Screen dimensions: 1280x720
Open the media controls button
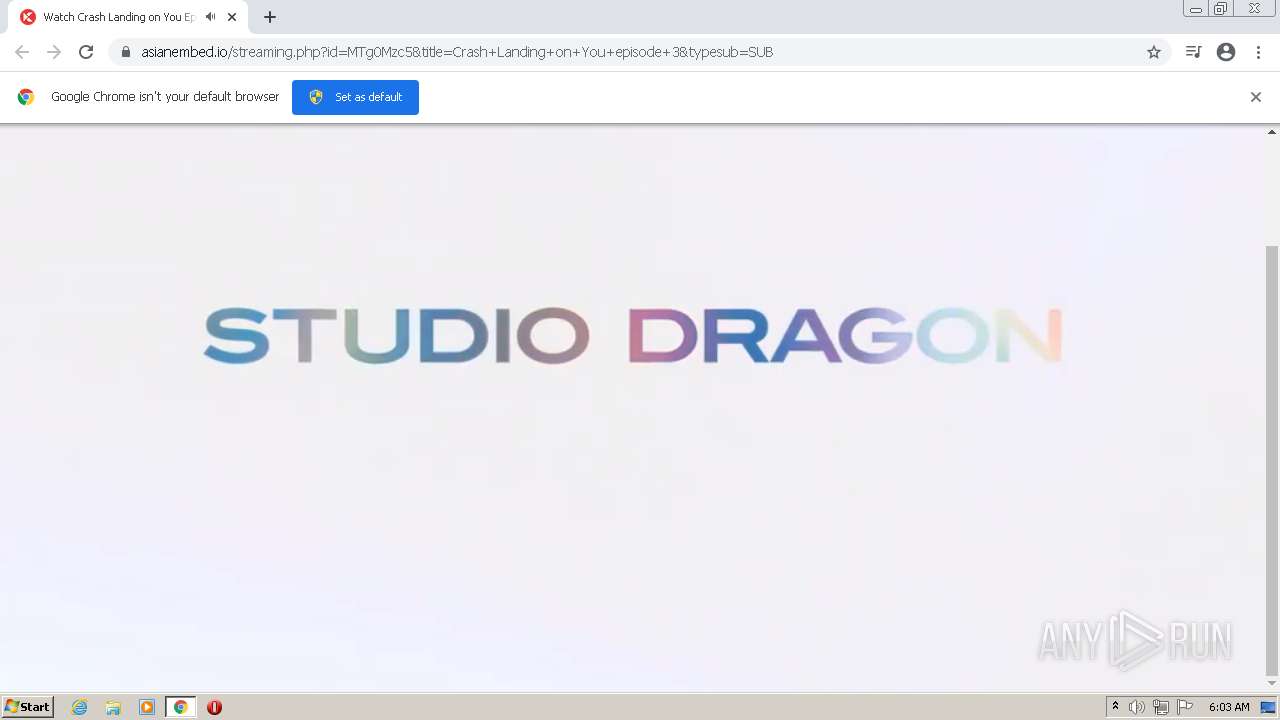pos(1193,52)
